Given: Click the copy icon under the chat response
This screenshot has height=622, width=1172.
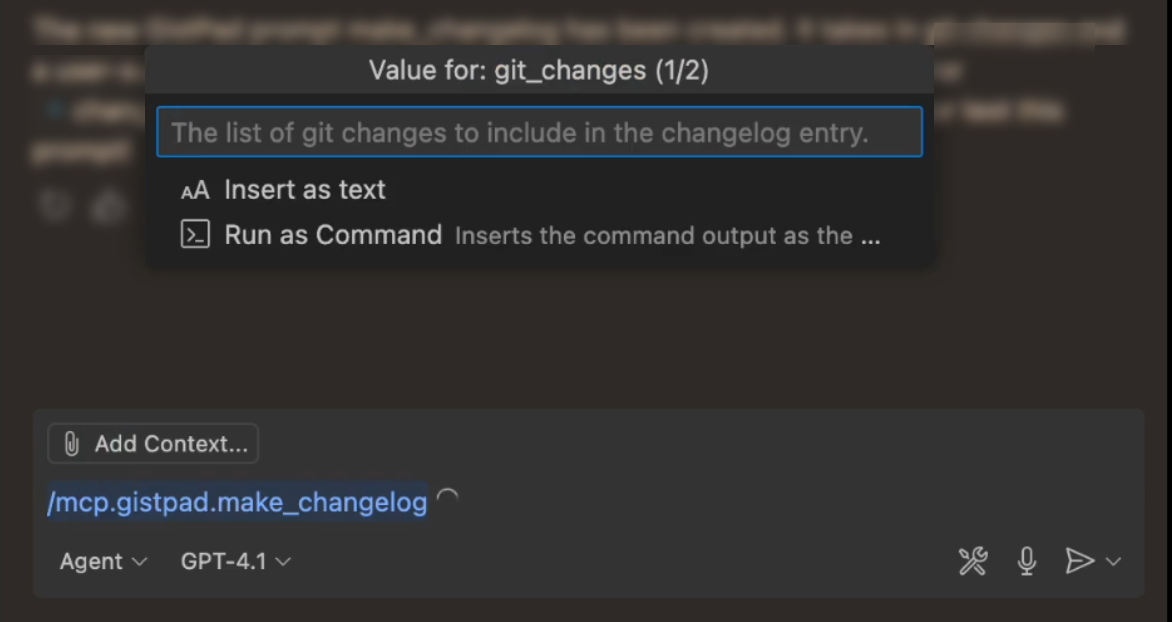Looking at the screenshot, I should [54, 207].
